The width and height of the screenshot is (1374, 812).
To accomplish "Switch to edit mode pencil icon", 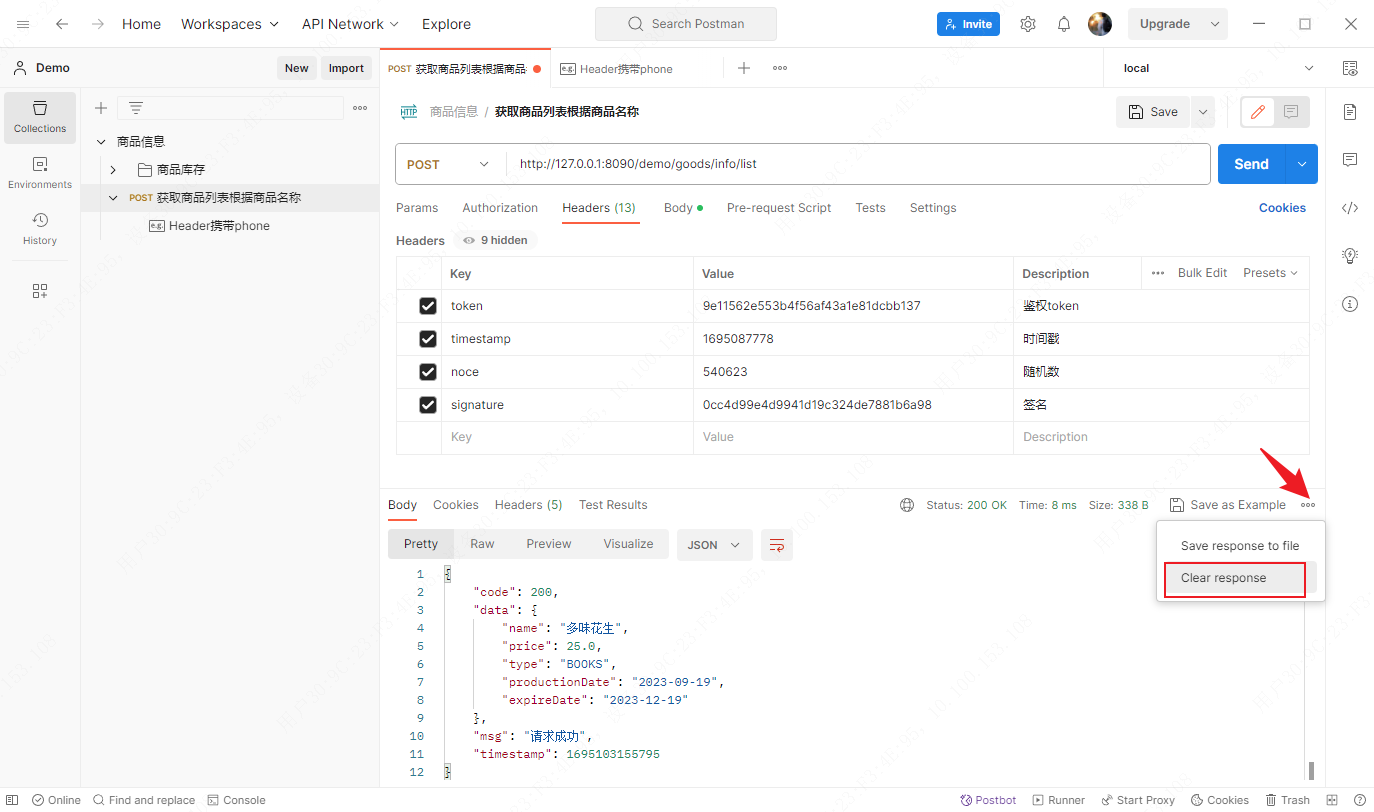I will 1258,112.
